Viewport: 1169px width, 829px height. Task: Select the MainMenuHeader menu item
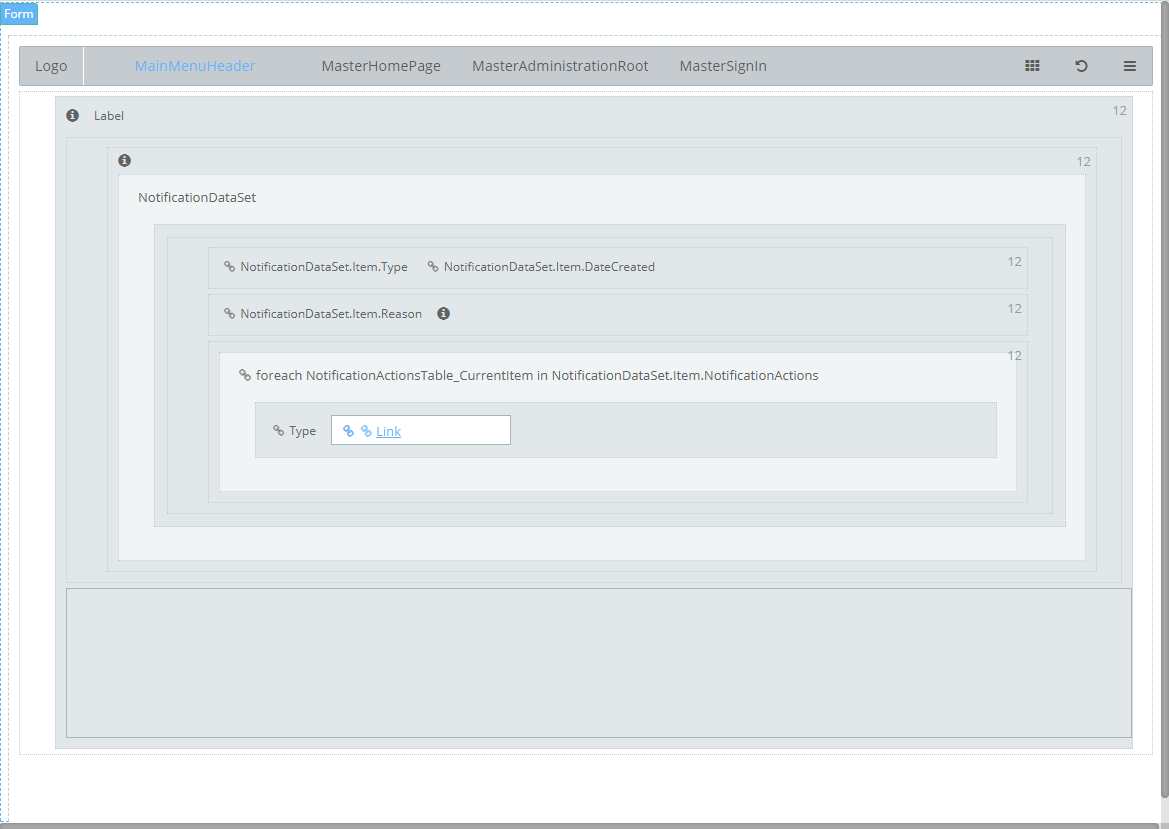pyautogui.click(x=195, y=66)
